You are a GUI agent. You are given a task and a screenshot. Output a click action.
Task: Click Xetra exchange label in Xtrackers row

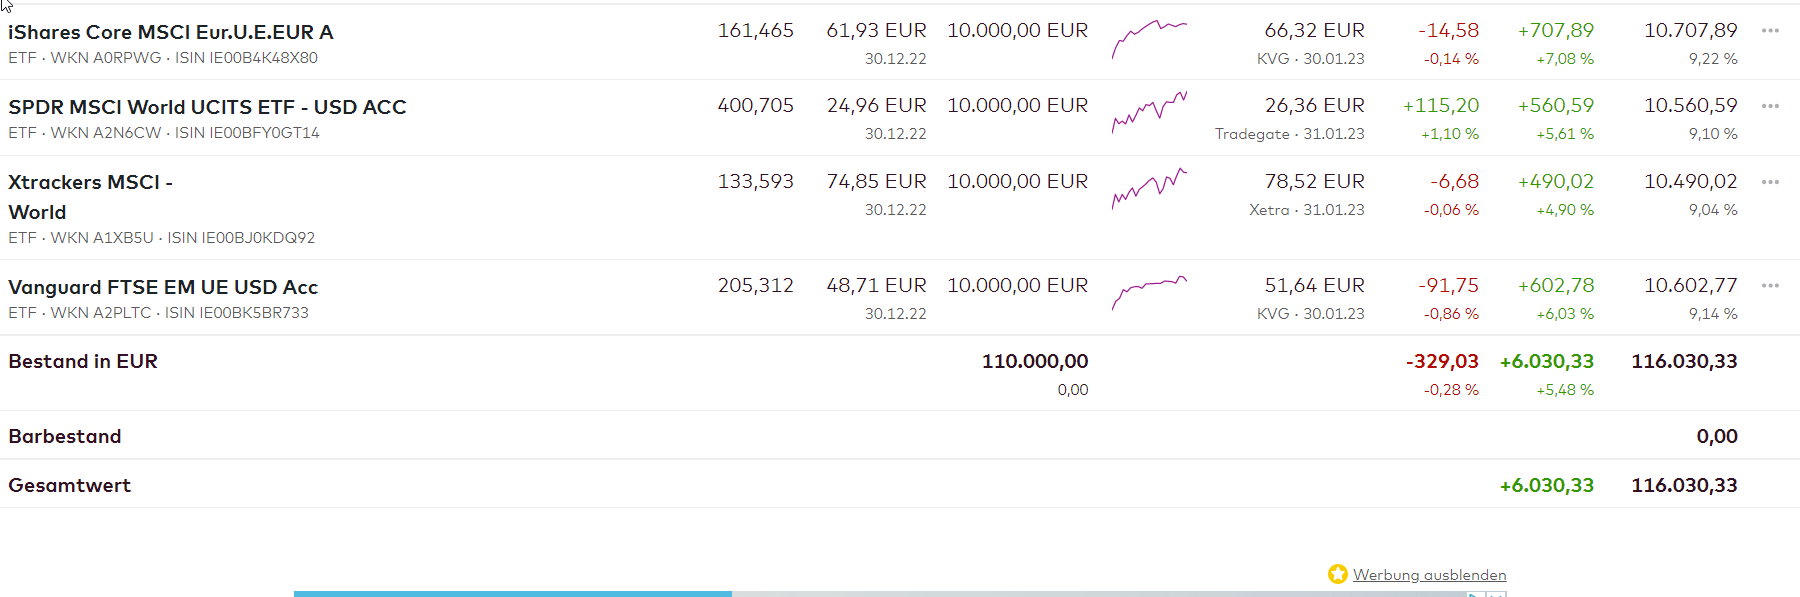tap(1269, 210)
